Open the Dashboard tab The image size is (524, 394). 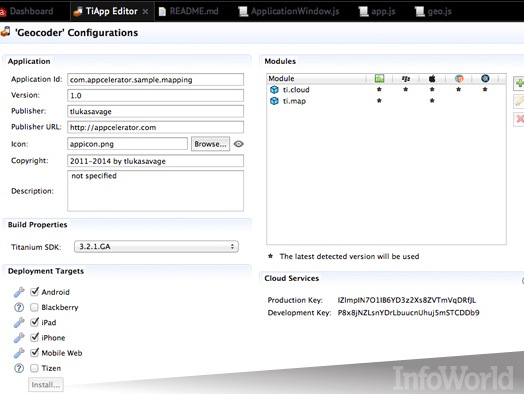click(27, 11)
